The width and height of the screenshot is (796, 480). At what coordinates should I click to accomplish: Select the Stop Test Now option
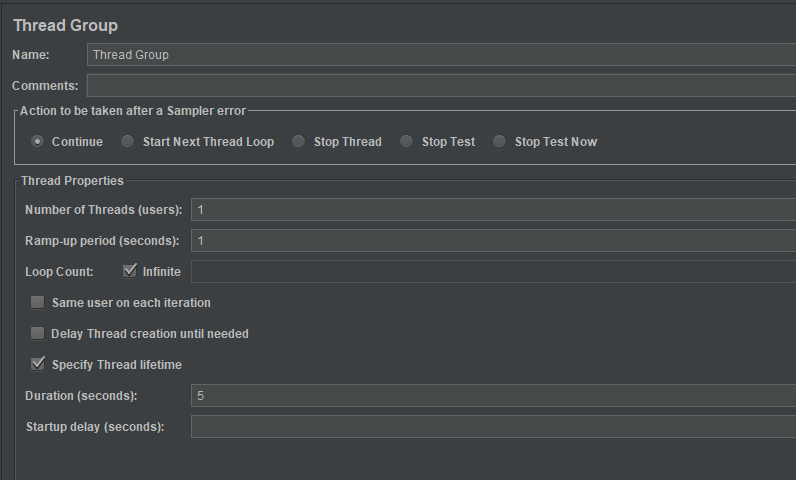tap(500, 142)
